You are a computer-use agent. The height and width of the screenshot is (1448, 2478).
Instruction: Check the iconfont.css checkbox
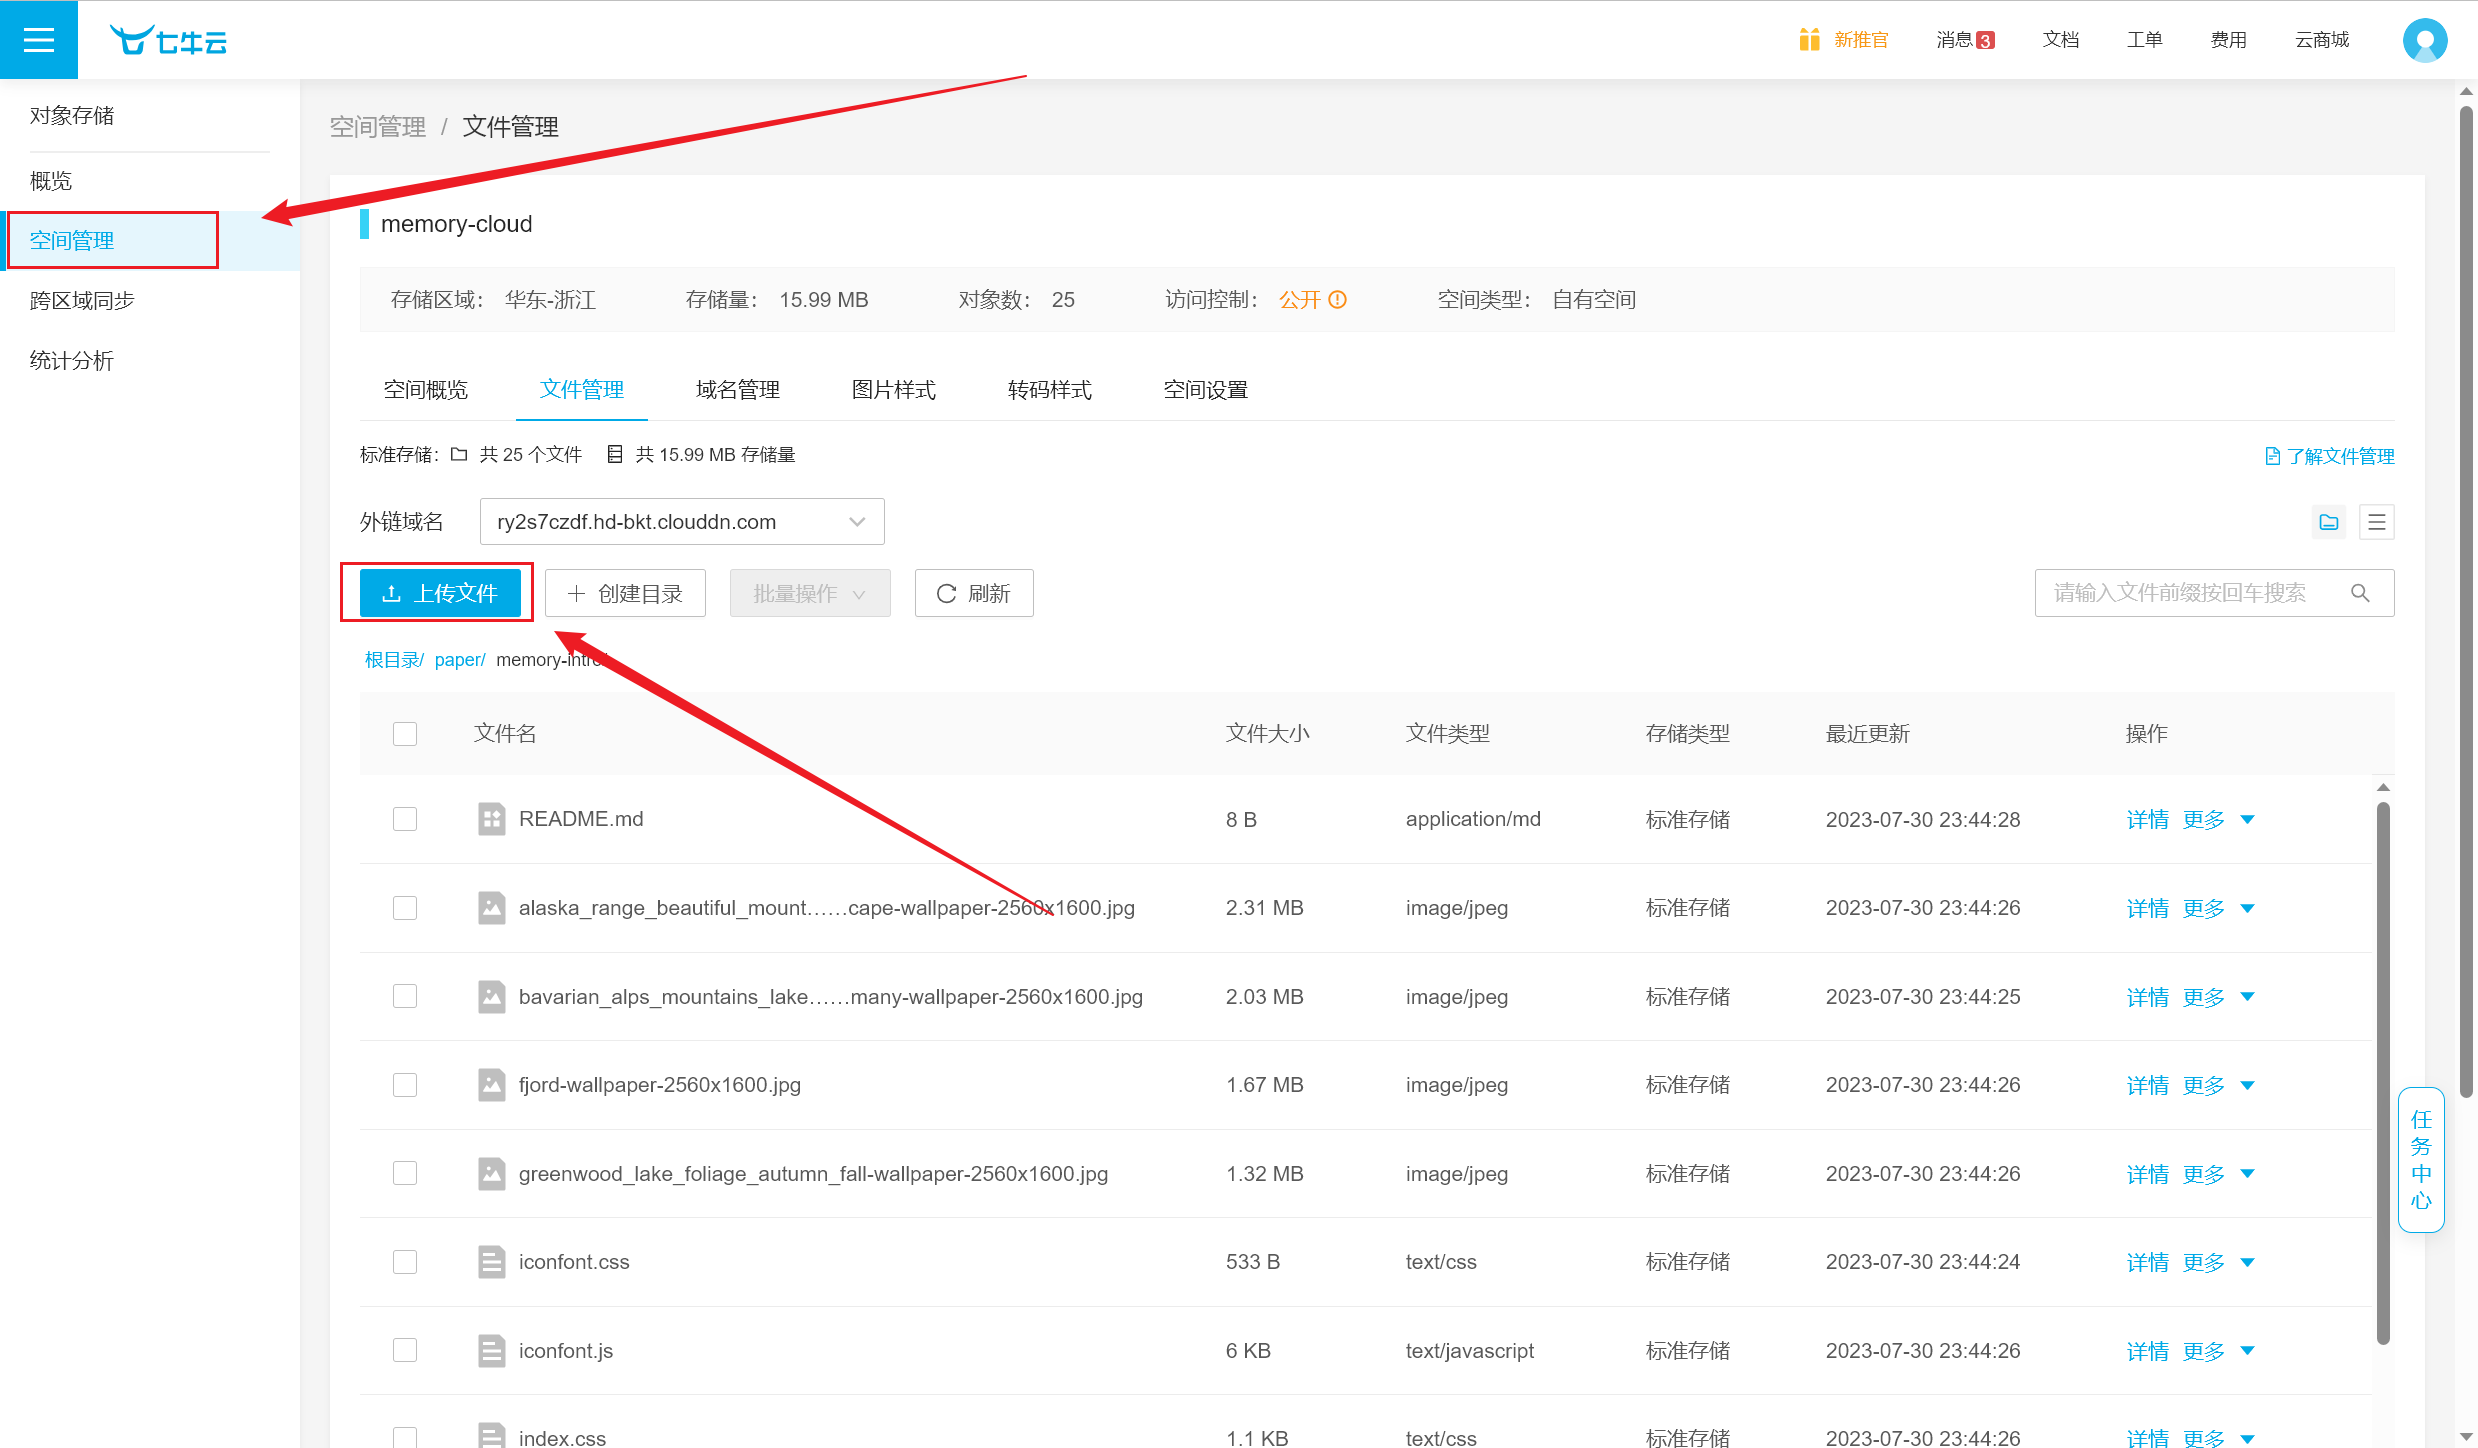click(405, 1262)
